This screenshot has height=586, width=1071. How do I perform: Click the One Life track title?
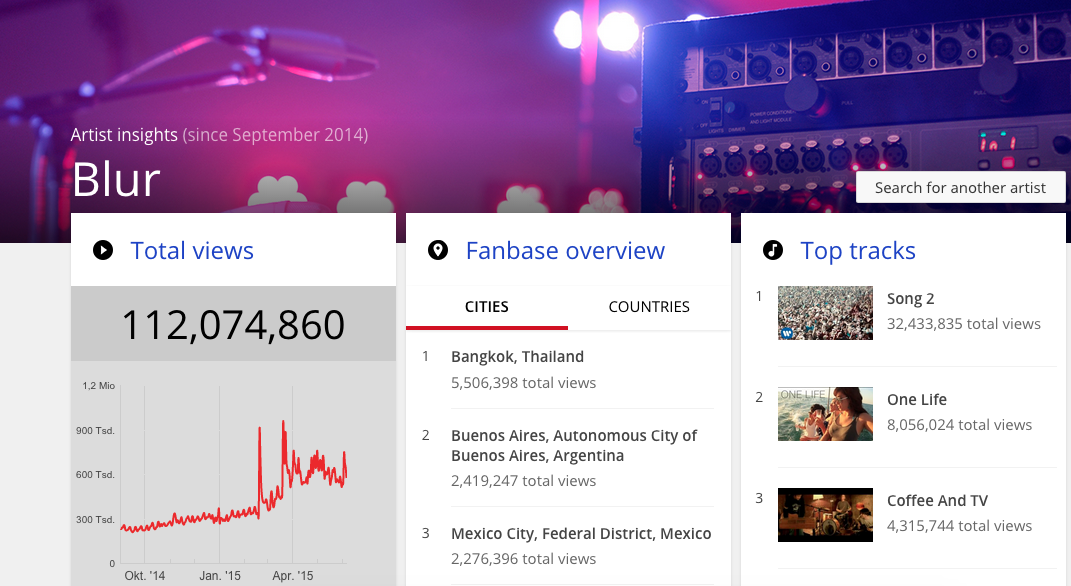pyautogui.click(x=917, y=400)
